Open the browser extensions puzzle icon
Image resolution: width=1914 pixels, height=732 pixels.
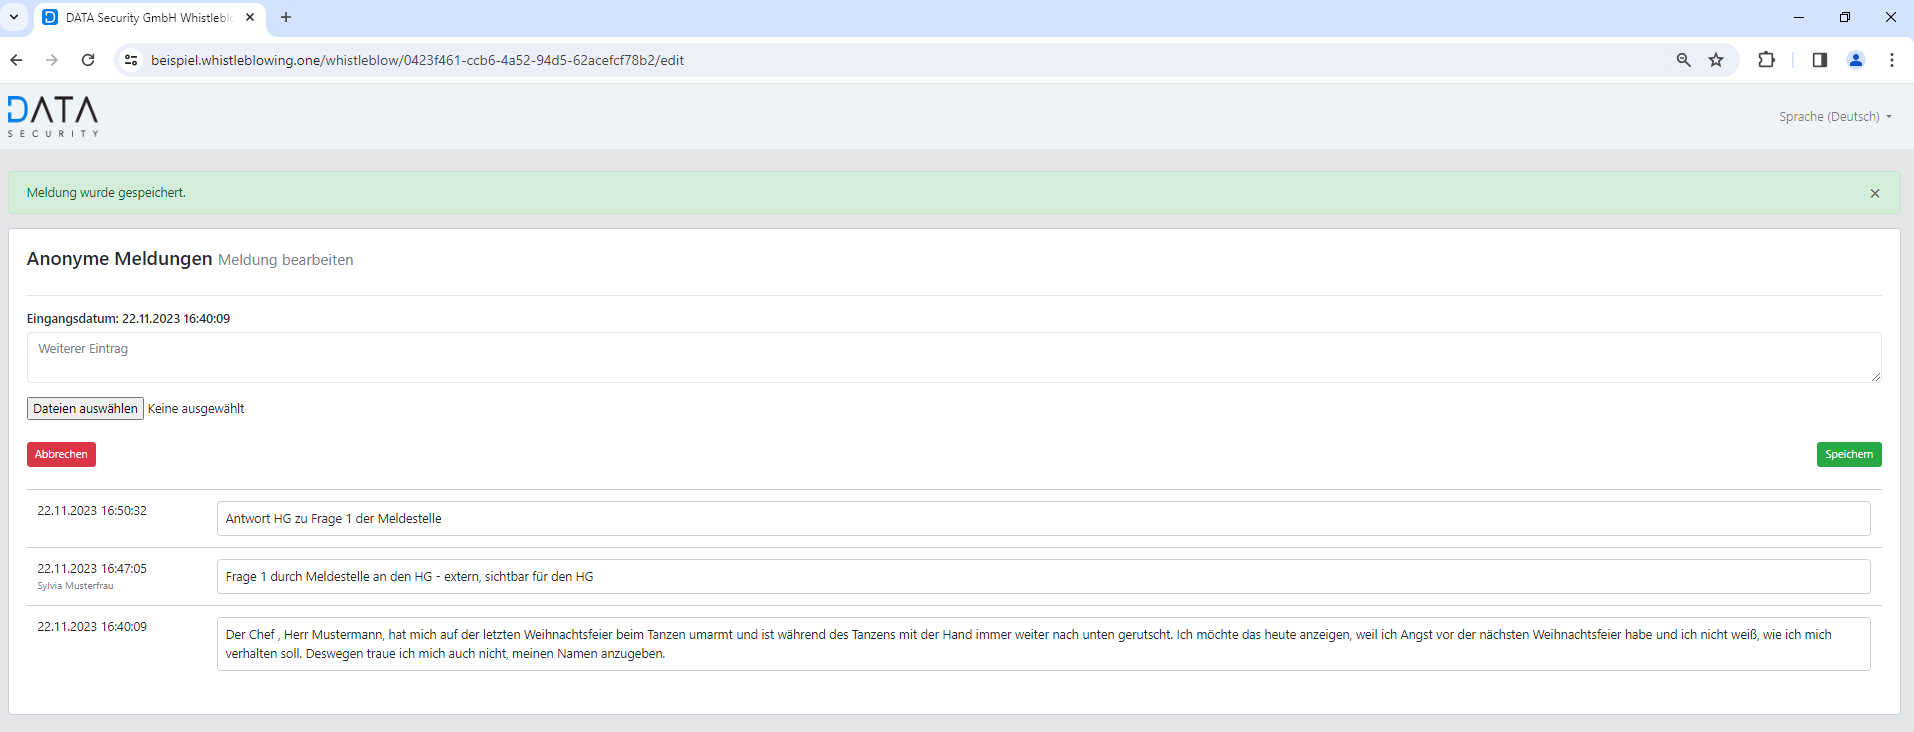1766,60
